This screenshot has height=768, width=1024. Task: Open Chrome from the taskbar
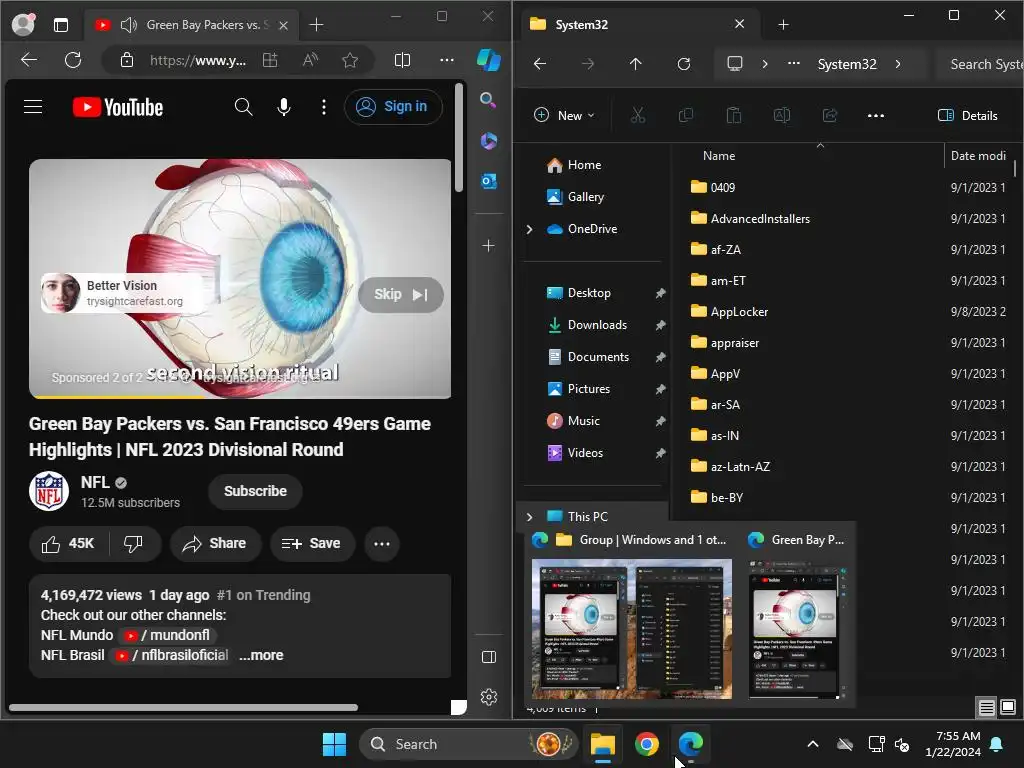pyautogui.click(x=646, y=744)
